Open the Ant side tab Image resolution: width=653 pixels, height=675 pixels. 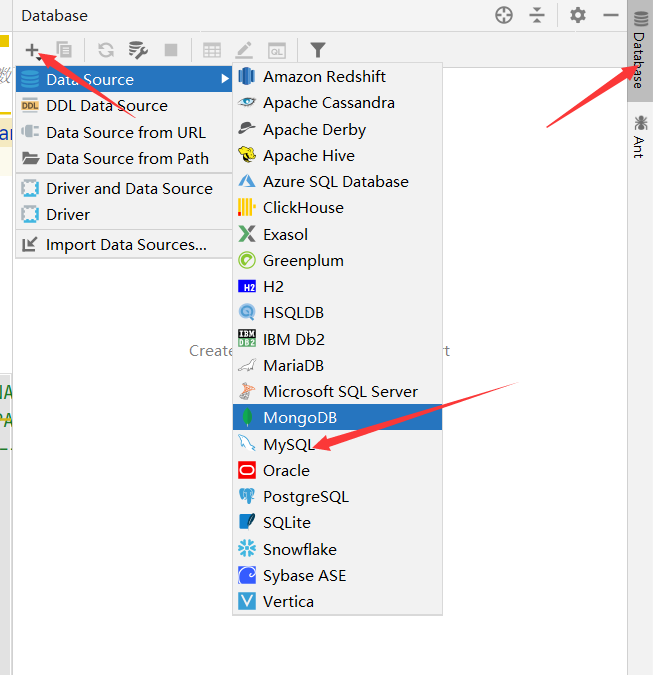point(640,137)
